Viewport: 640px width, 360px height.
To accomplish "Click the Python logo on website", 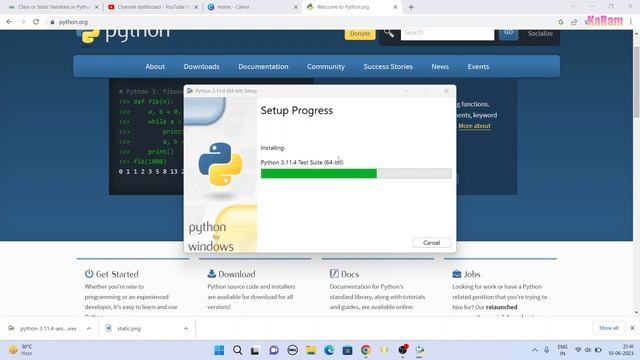I will pyautogui.click(x=123, y=35).
